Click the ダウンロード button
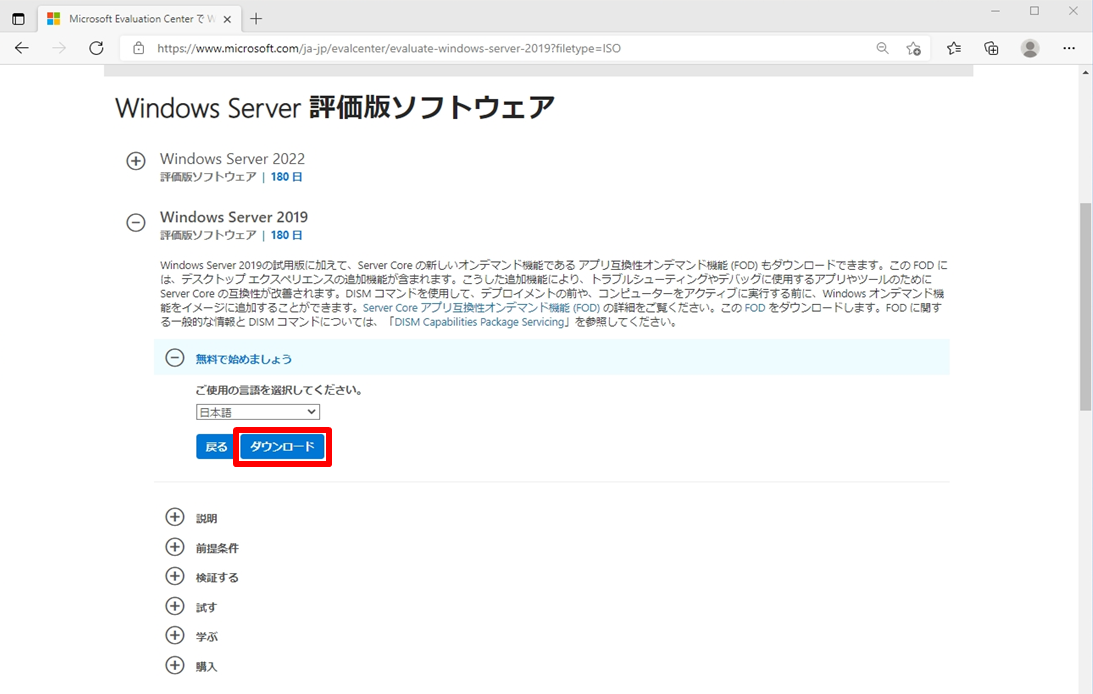This screenshot has height=694, width=1093. pos(282,447)
